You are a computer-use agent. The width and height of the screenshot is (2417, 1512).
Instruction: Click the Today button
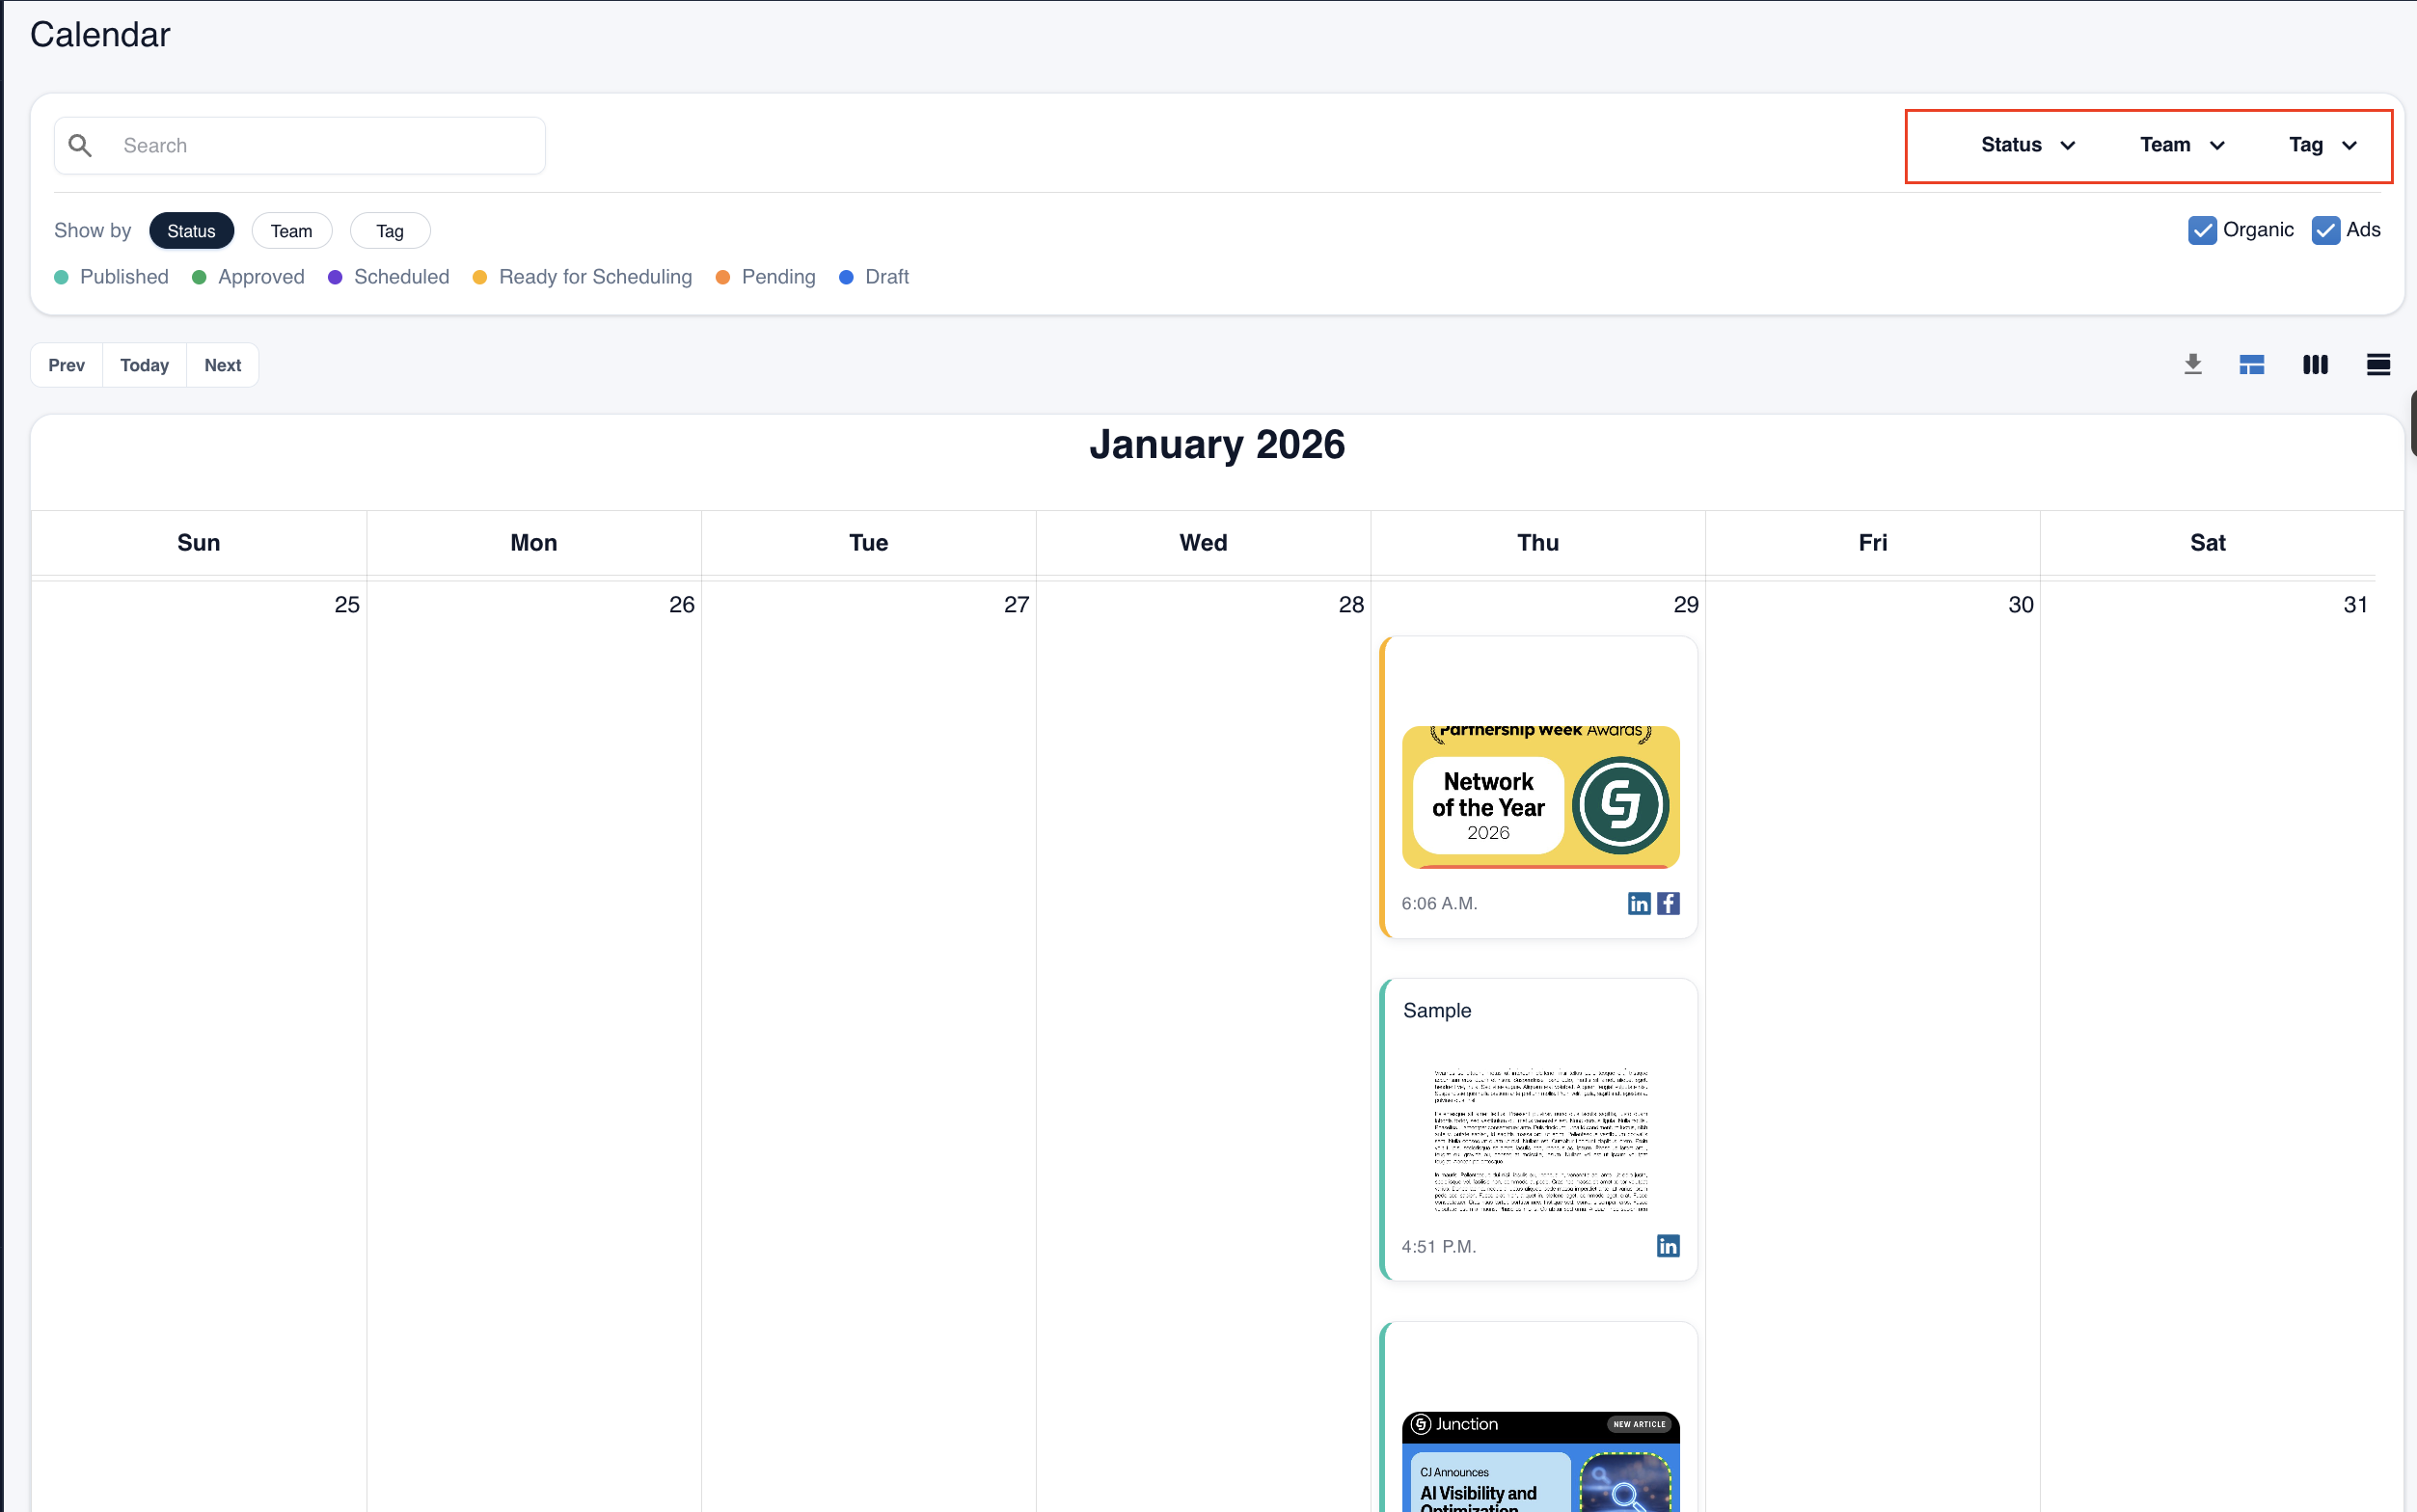pyautogui.click(x=144, y=364)
